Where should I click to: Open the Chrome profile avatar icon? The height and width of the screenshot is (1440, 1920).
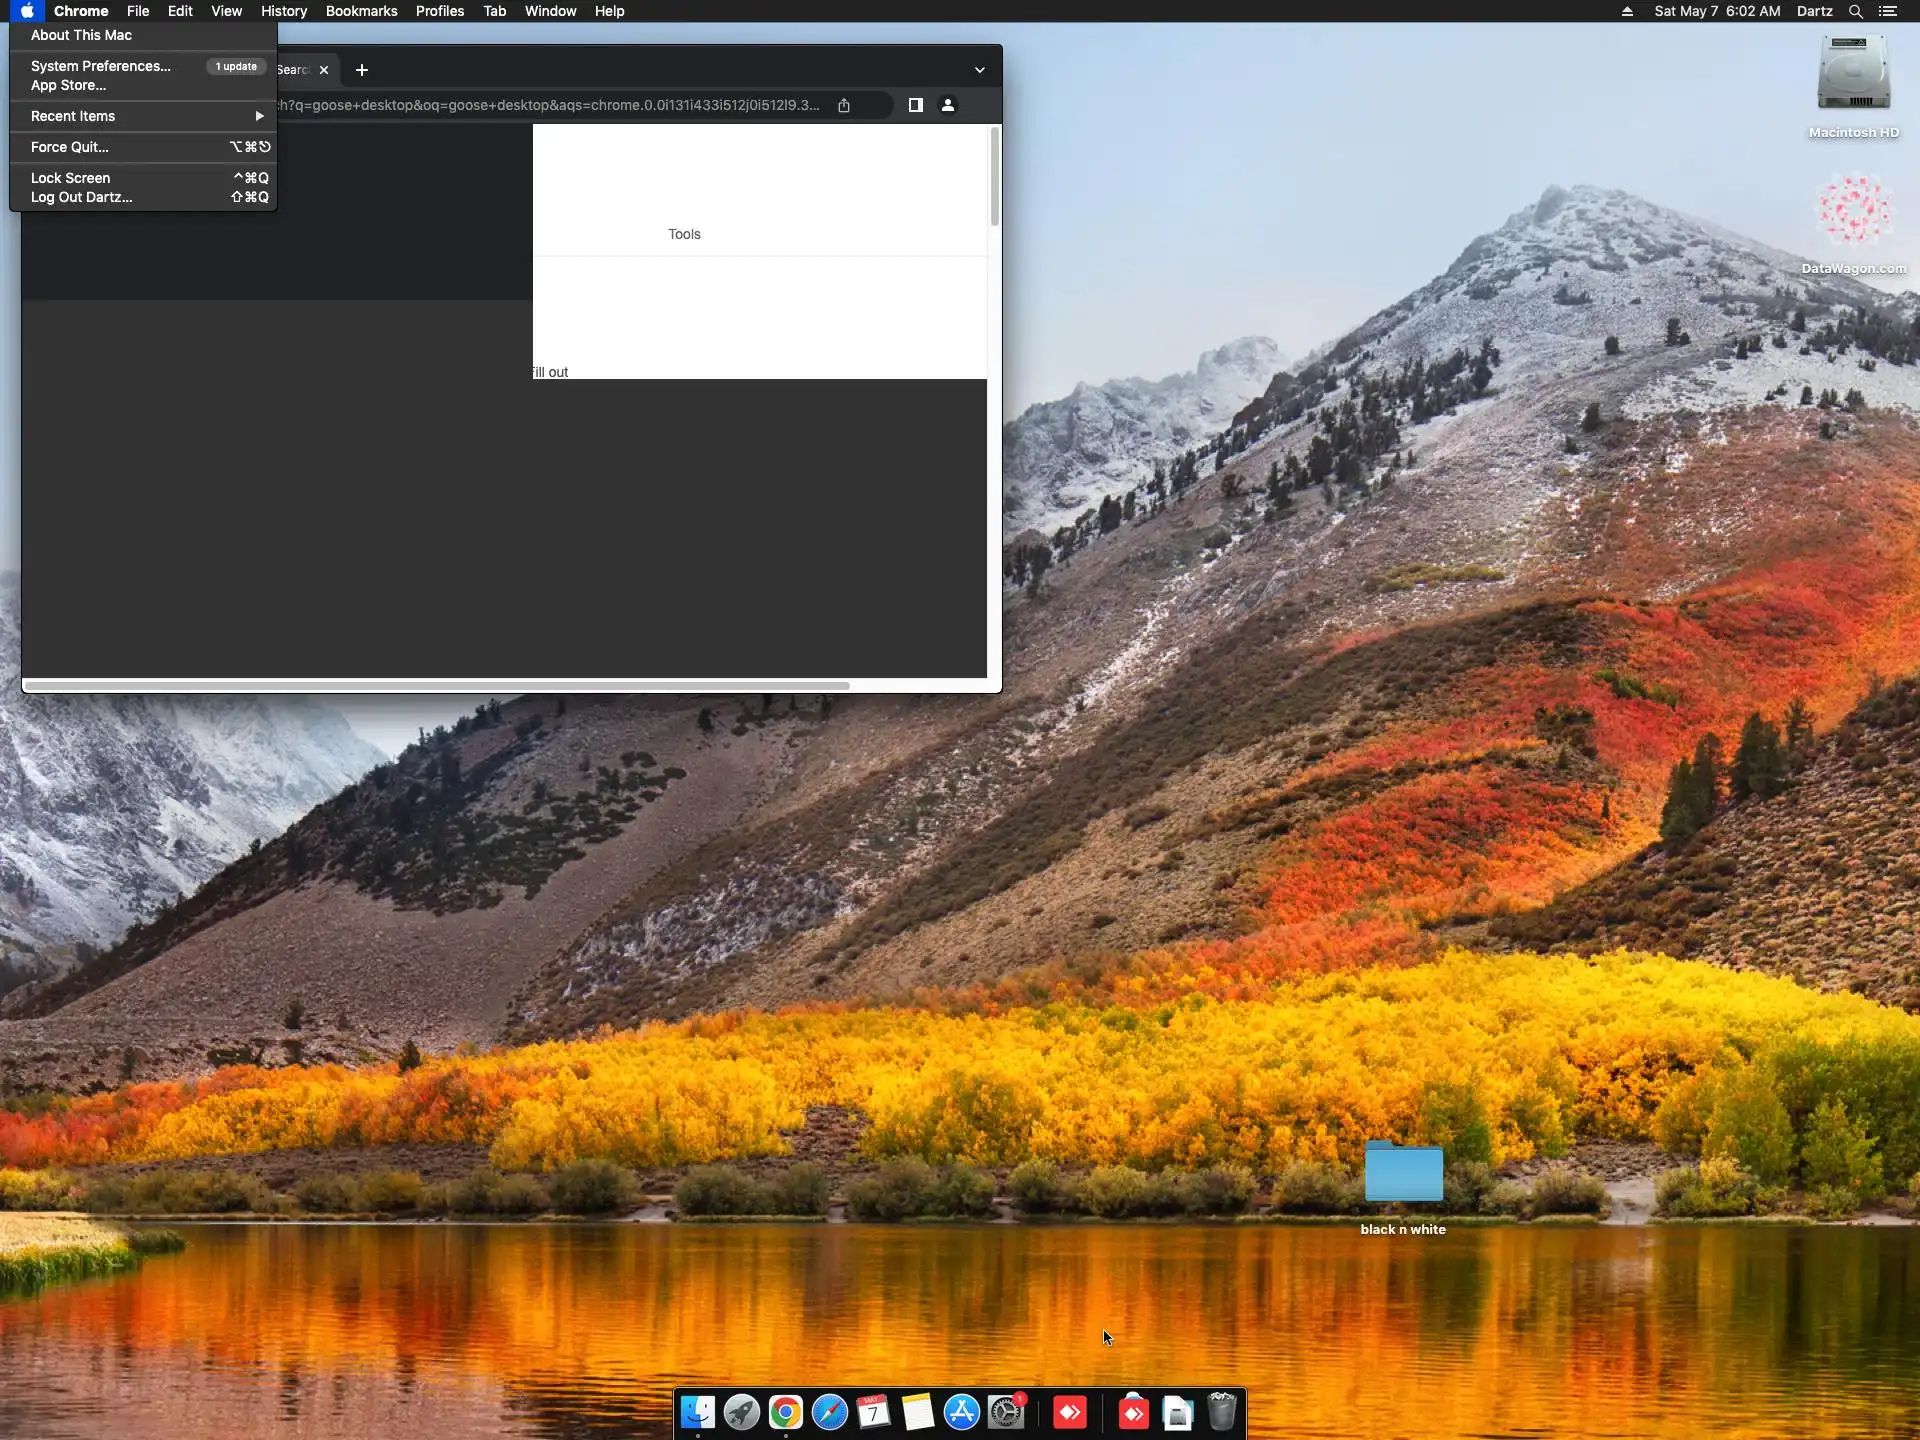click(x=948, y=105)
